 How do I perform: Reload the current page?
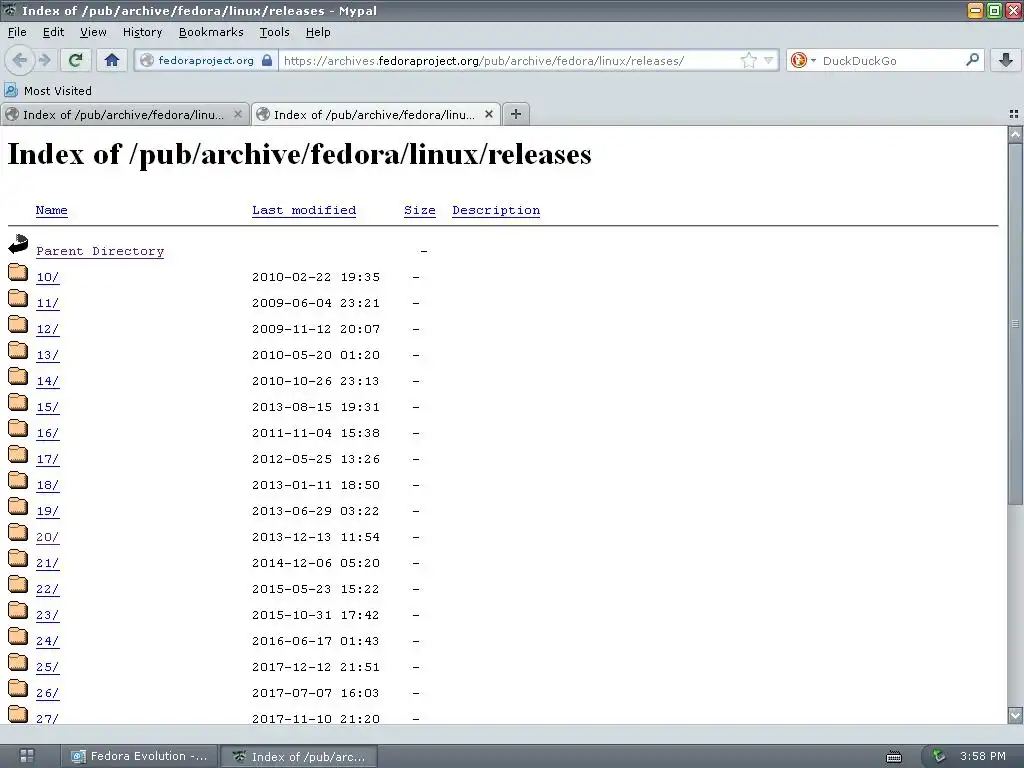[75, 61]
